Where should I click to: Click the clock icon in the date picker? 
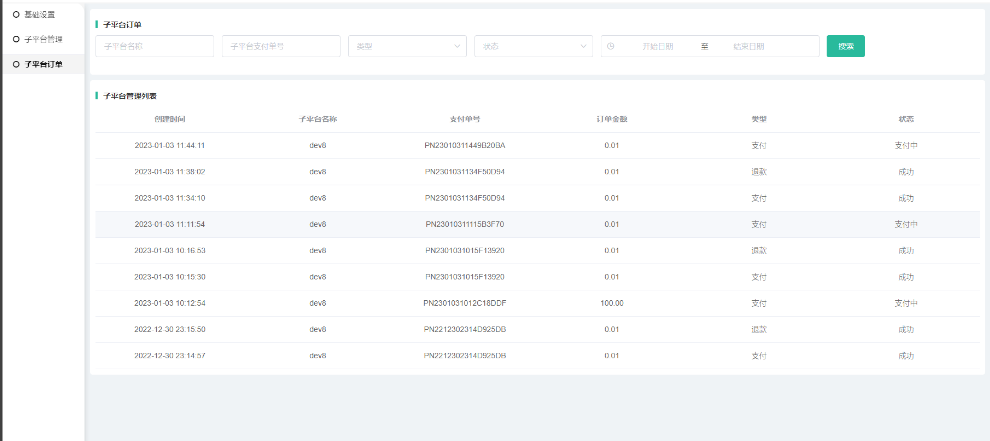(x=610, y=46)
